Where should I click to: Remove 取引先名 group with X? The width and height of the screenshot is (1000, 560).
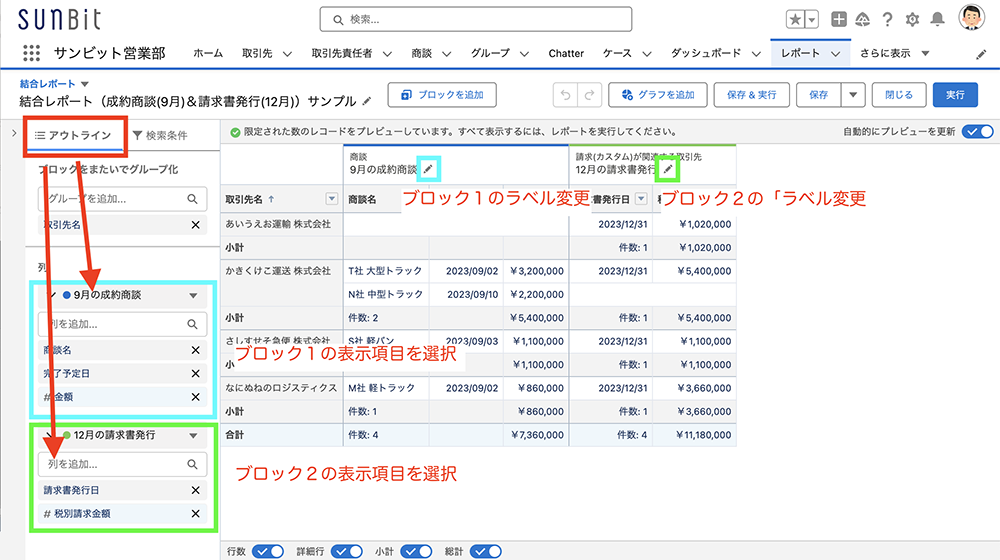(196, 225)
